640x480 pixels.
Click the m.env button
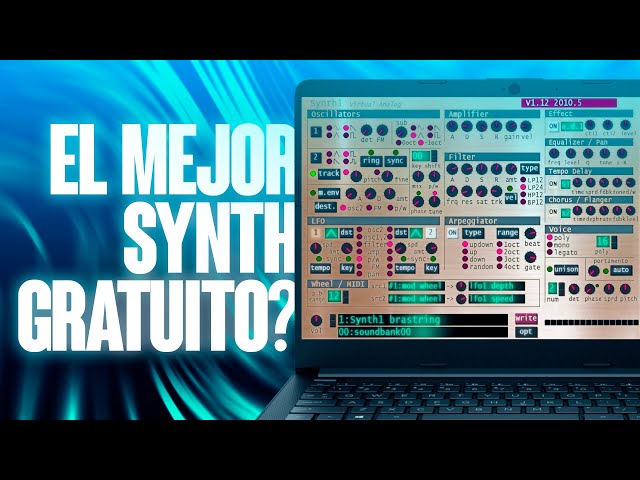click(329, 193)
